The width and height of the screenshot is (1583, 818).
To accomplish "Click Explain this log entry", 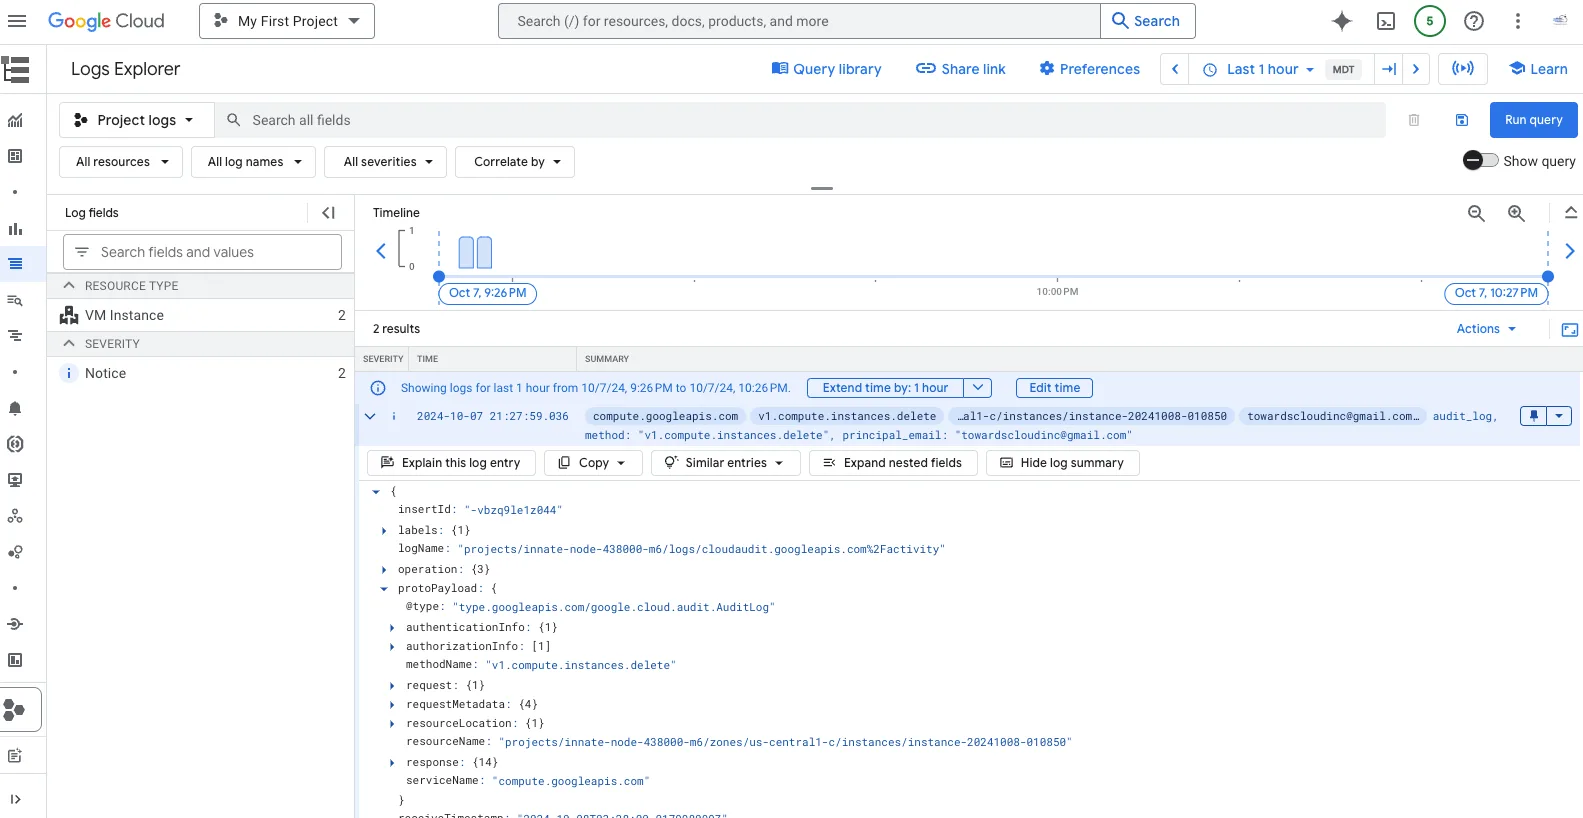I will pyautogui.click(x=451, y=463).
